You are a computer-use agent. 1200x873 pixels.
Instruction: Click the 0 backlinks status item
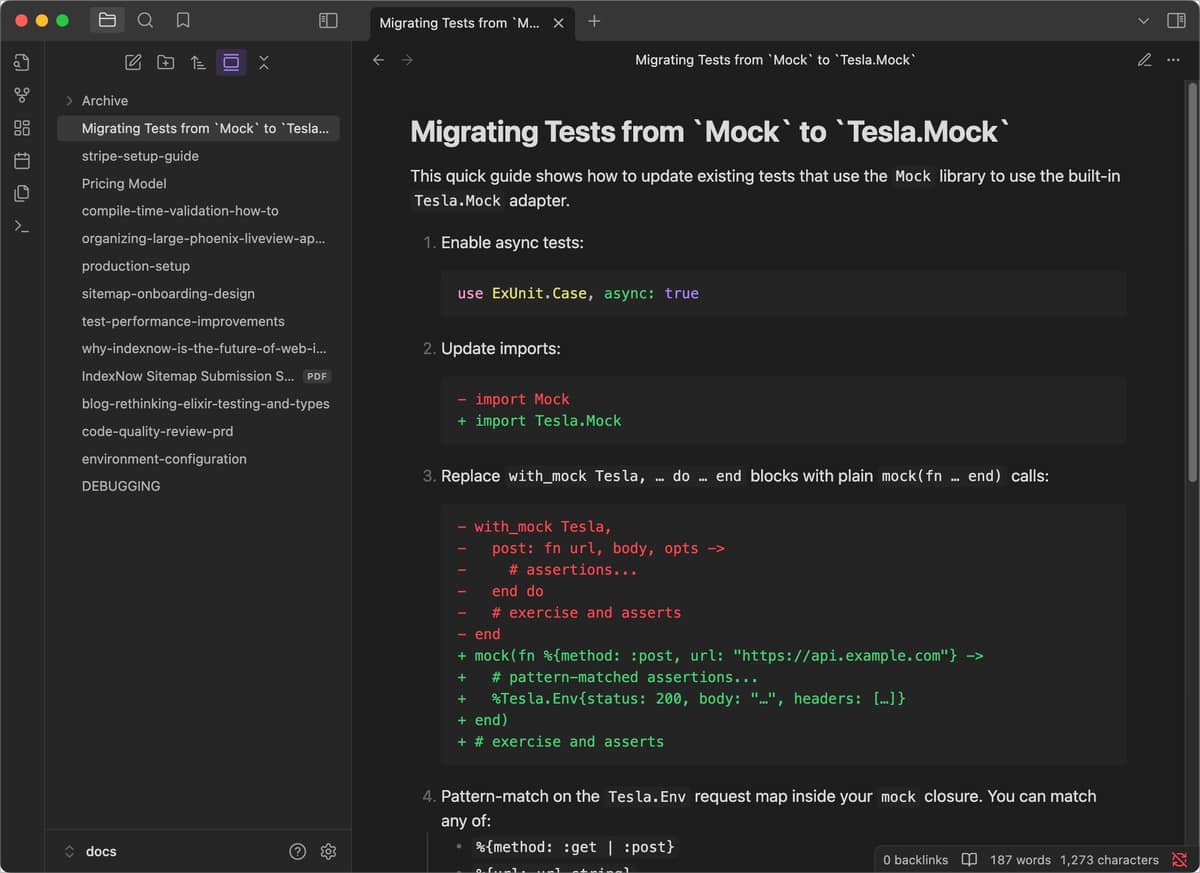915,860
